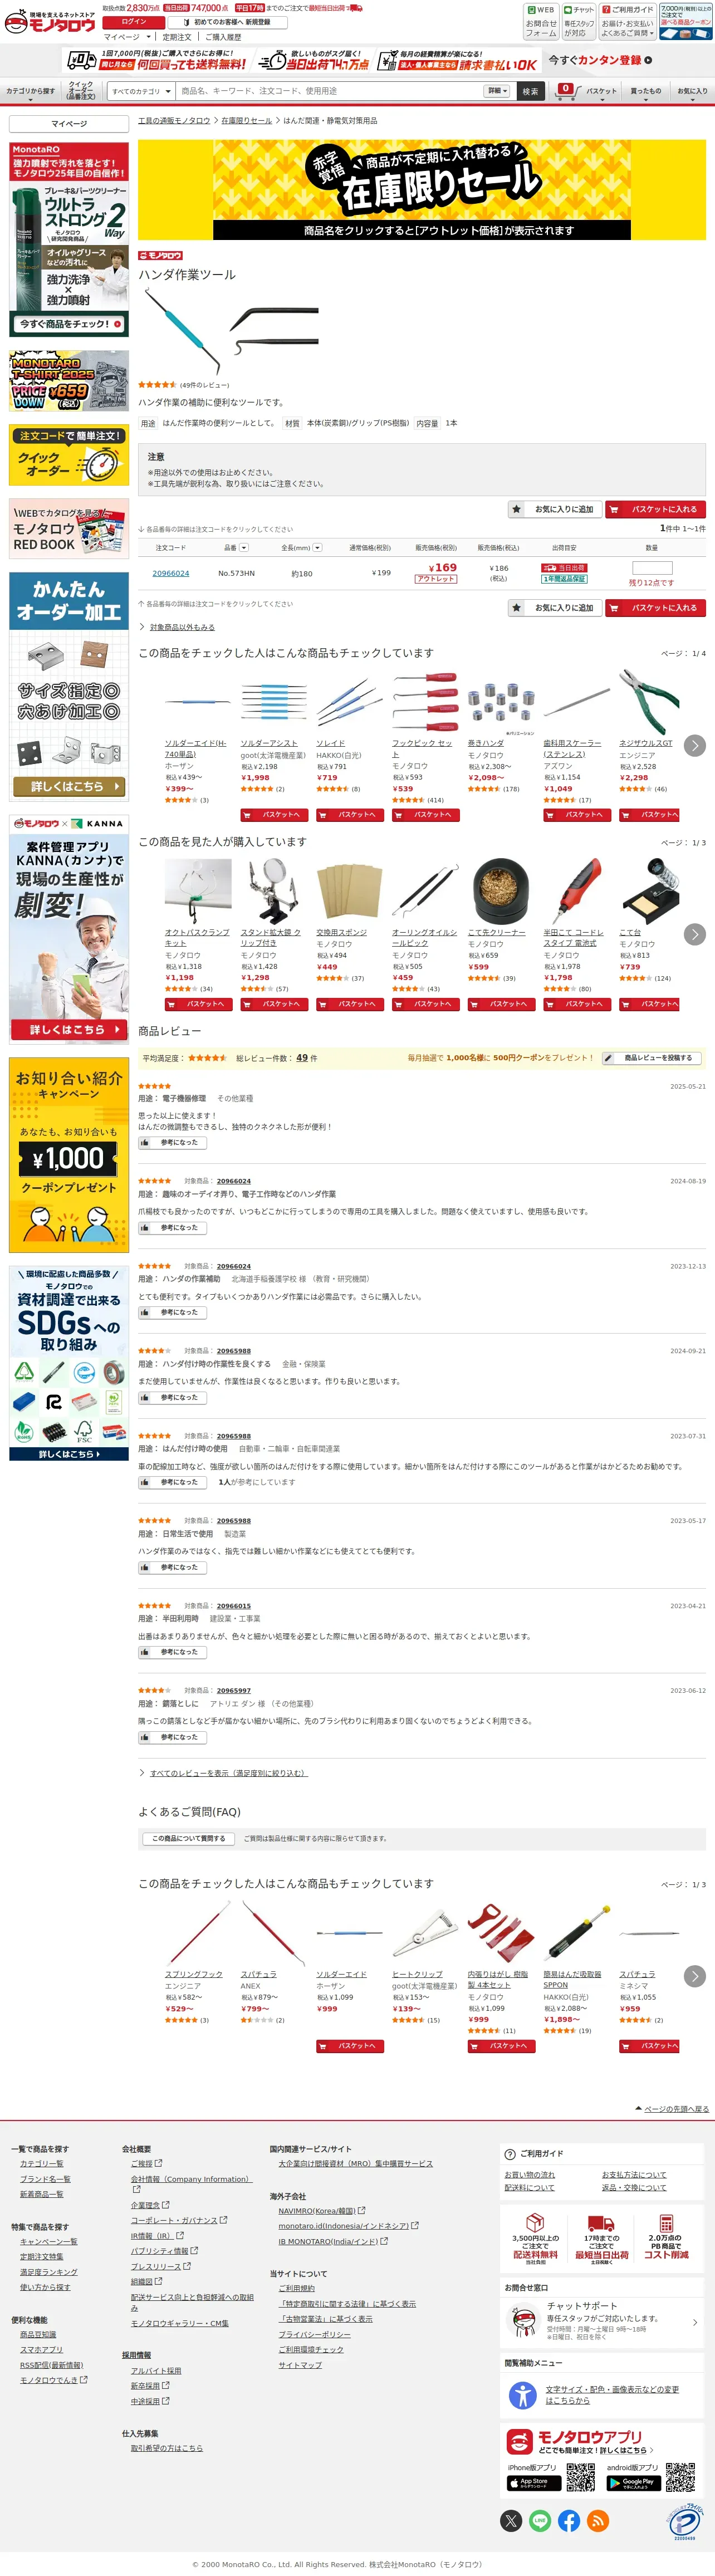Viewport: 715px width, 2576px height.
Task: Expand the 詳細 search options dropdown
Action: 497,91
